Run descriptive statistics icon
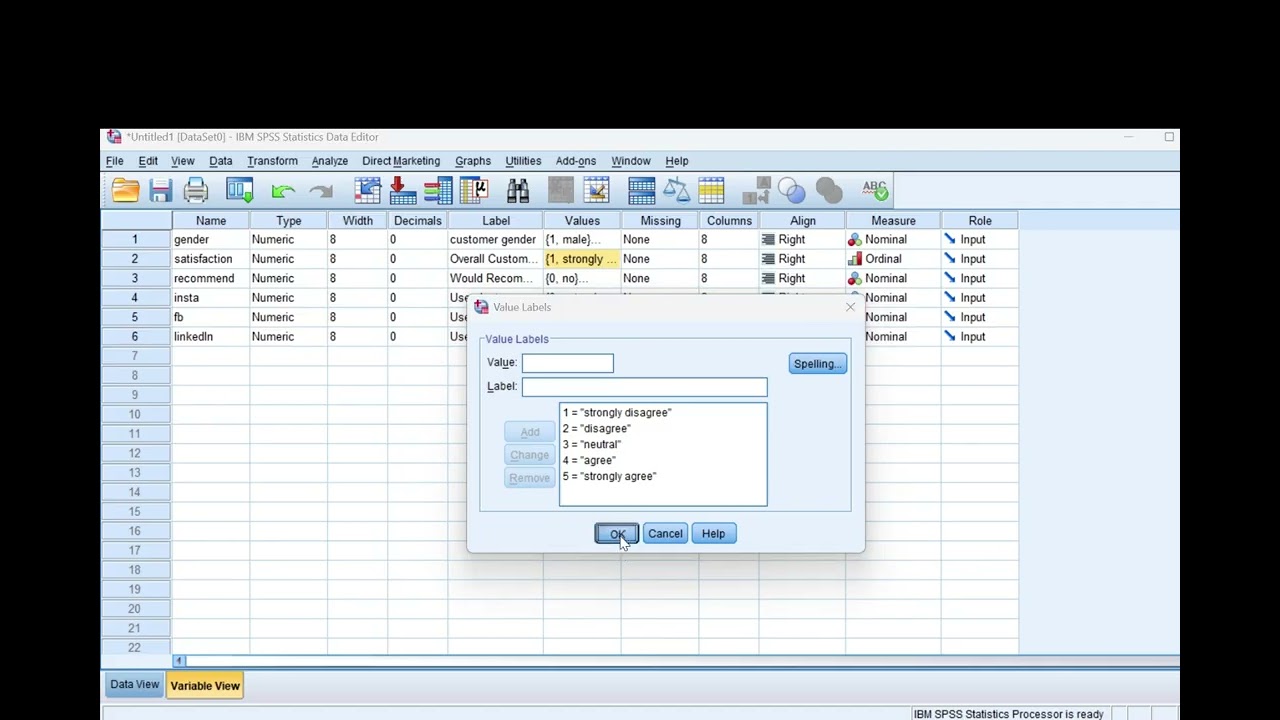Image resolution: width=1280 pixels, height=720 pixels. click(x=474, y=190)
